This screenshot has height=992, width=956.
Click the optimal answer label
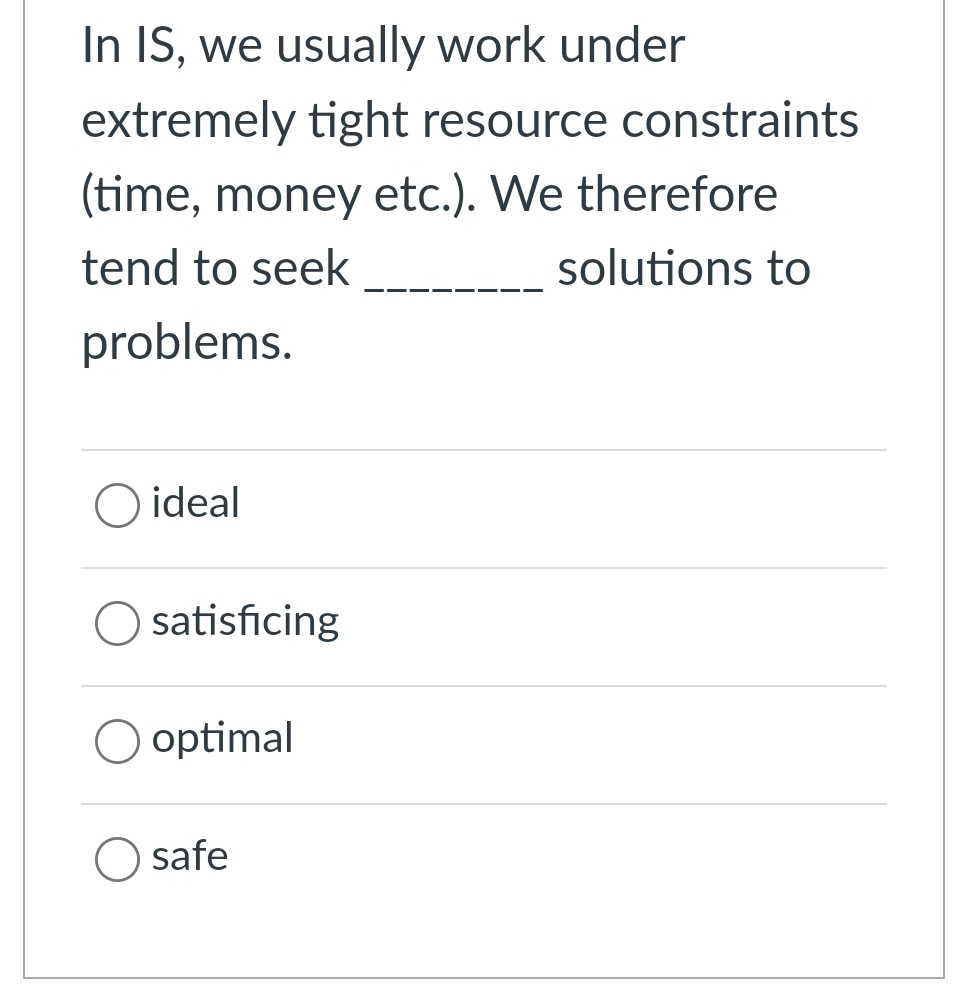(x=222, y=739)
